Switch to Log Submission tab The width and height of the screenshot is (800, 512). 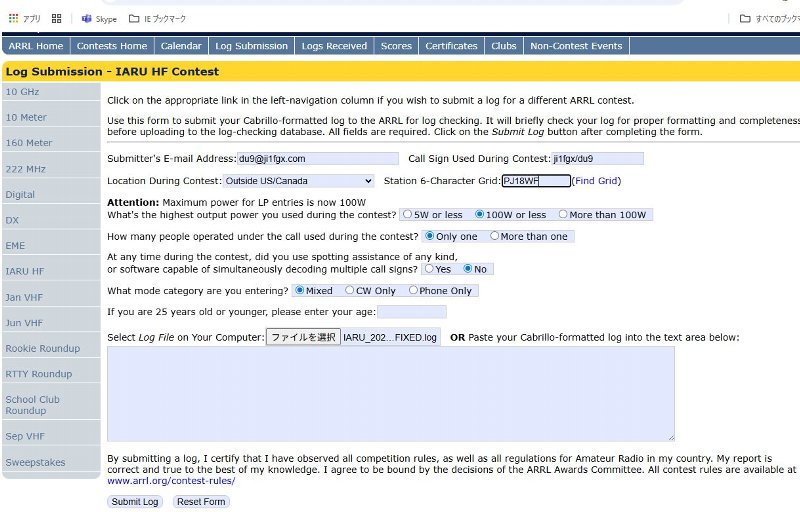[x=251, y=46]
